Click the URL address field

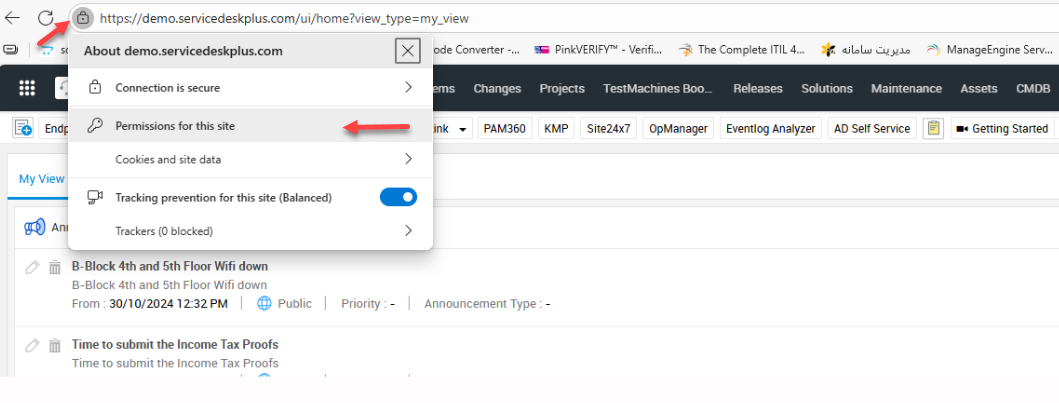284,19
